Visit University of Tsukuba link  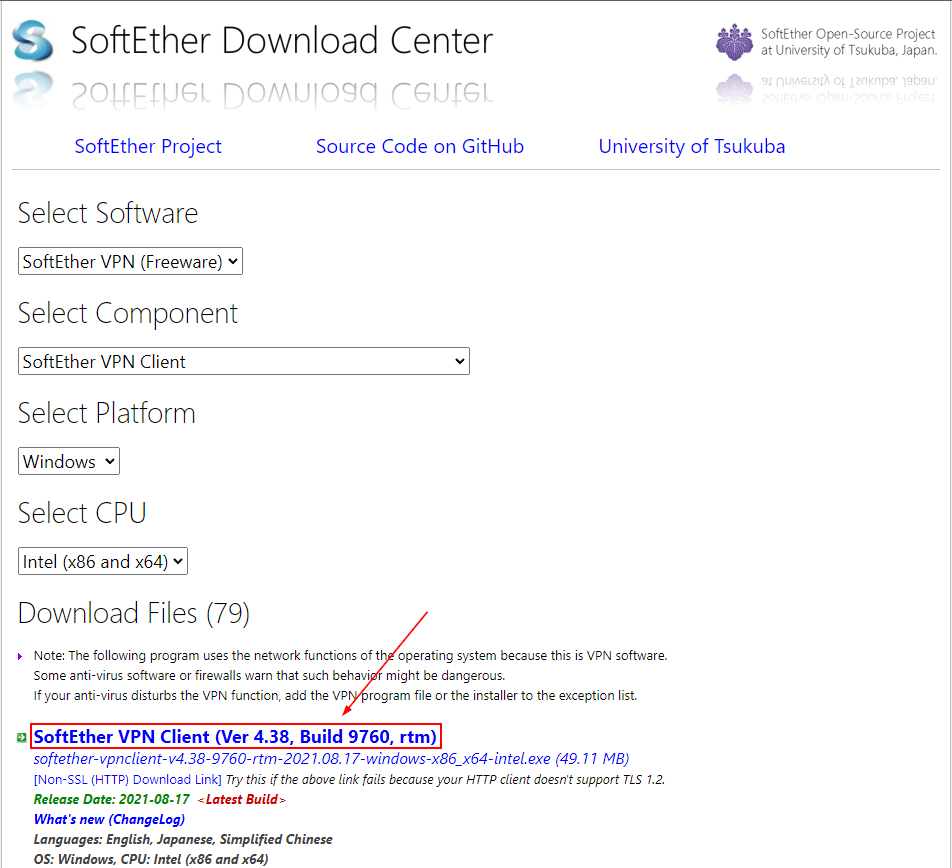tap(692, 146)
